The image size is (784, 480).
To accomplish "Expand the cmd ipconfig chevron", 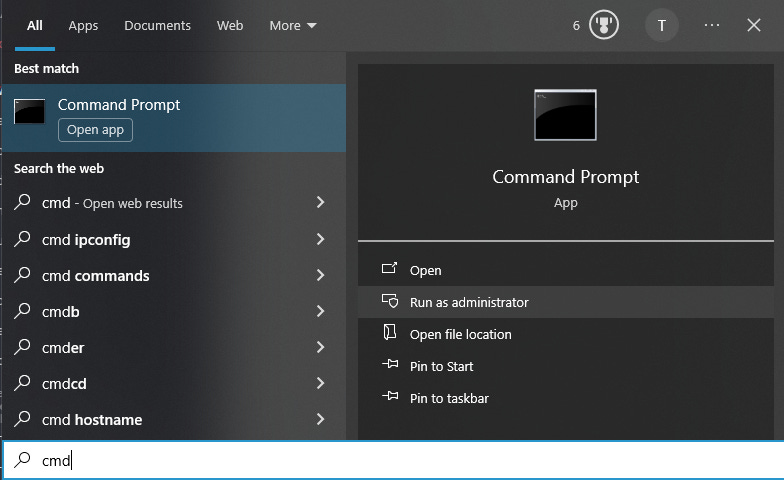I will (320, 239).
